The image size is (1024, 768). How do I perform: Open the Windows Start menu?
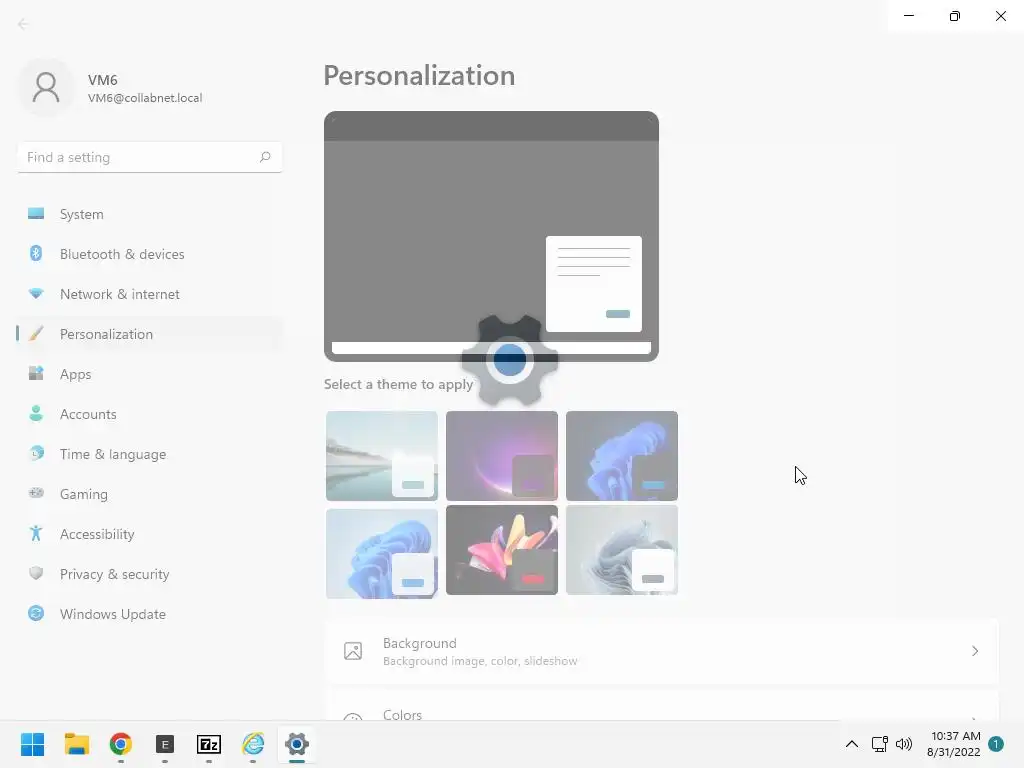[33, 744]
